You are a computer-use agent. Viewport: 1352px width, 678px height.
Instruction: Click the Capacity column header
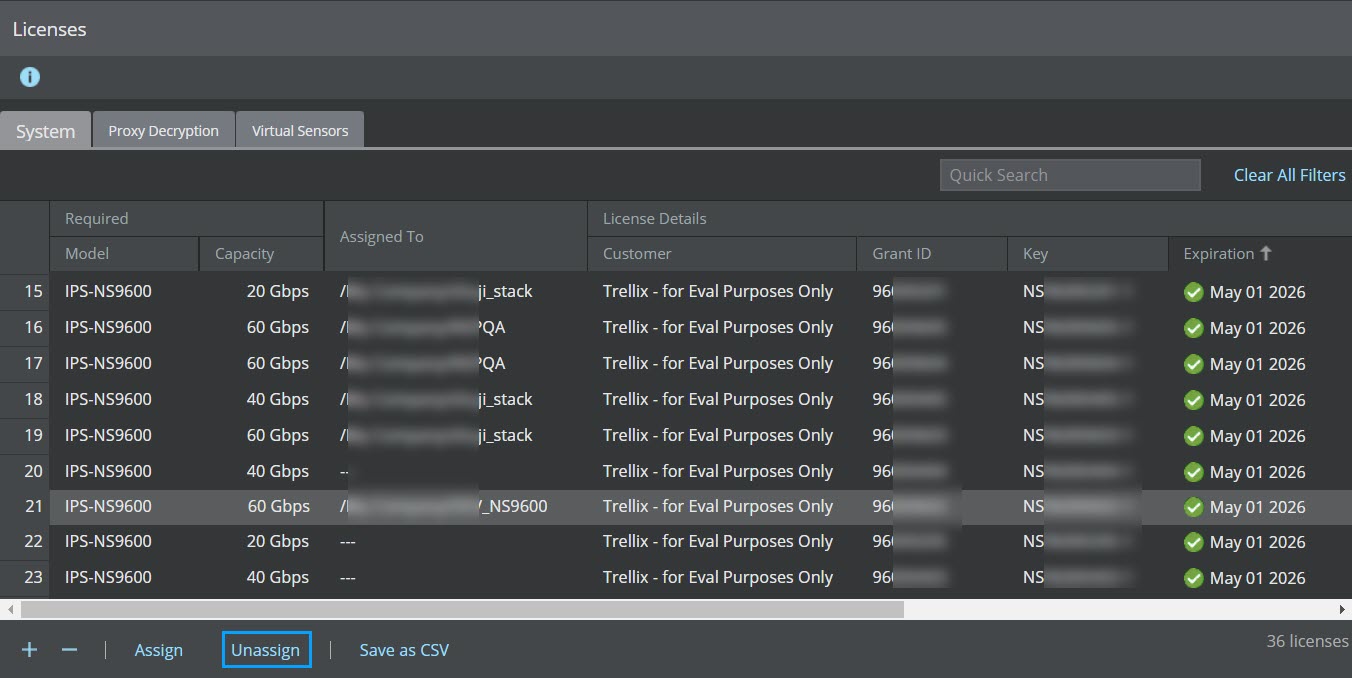click(x=262, y=254)
